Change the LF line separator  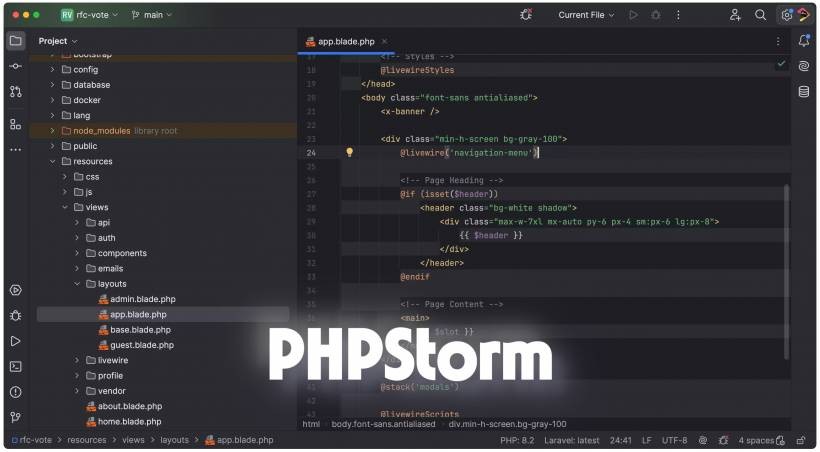647,440
